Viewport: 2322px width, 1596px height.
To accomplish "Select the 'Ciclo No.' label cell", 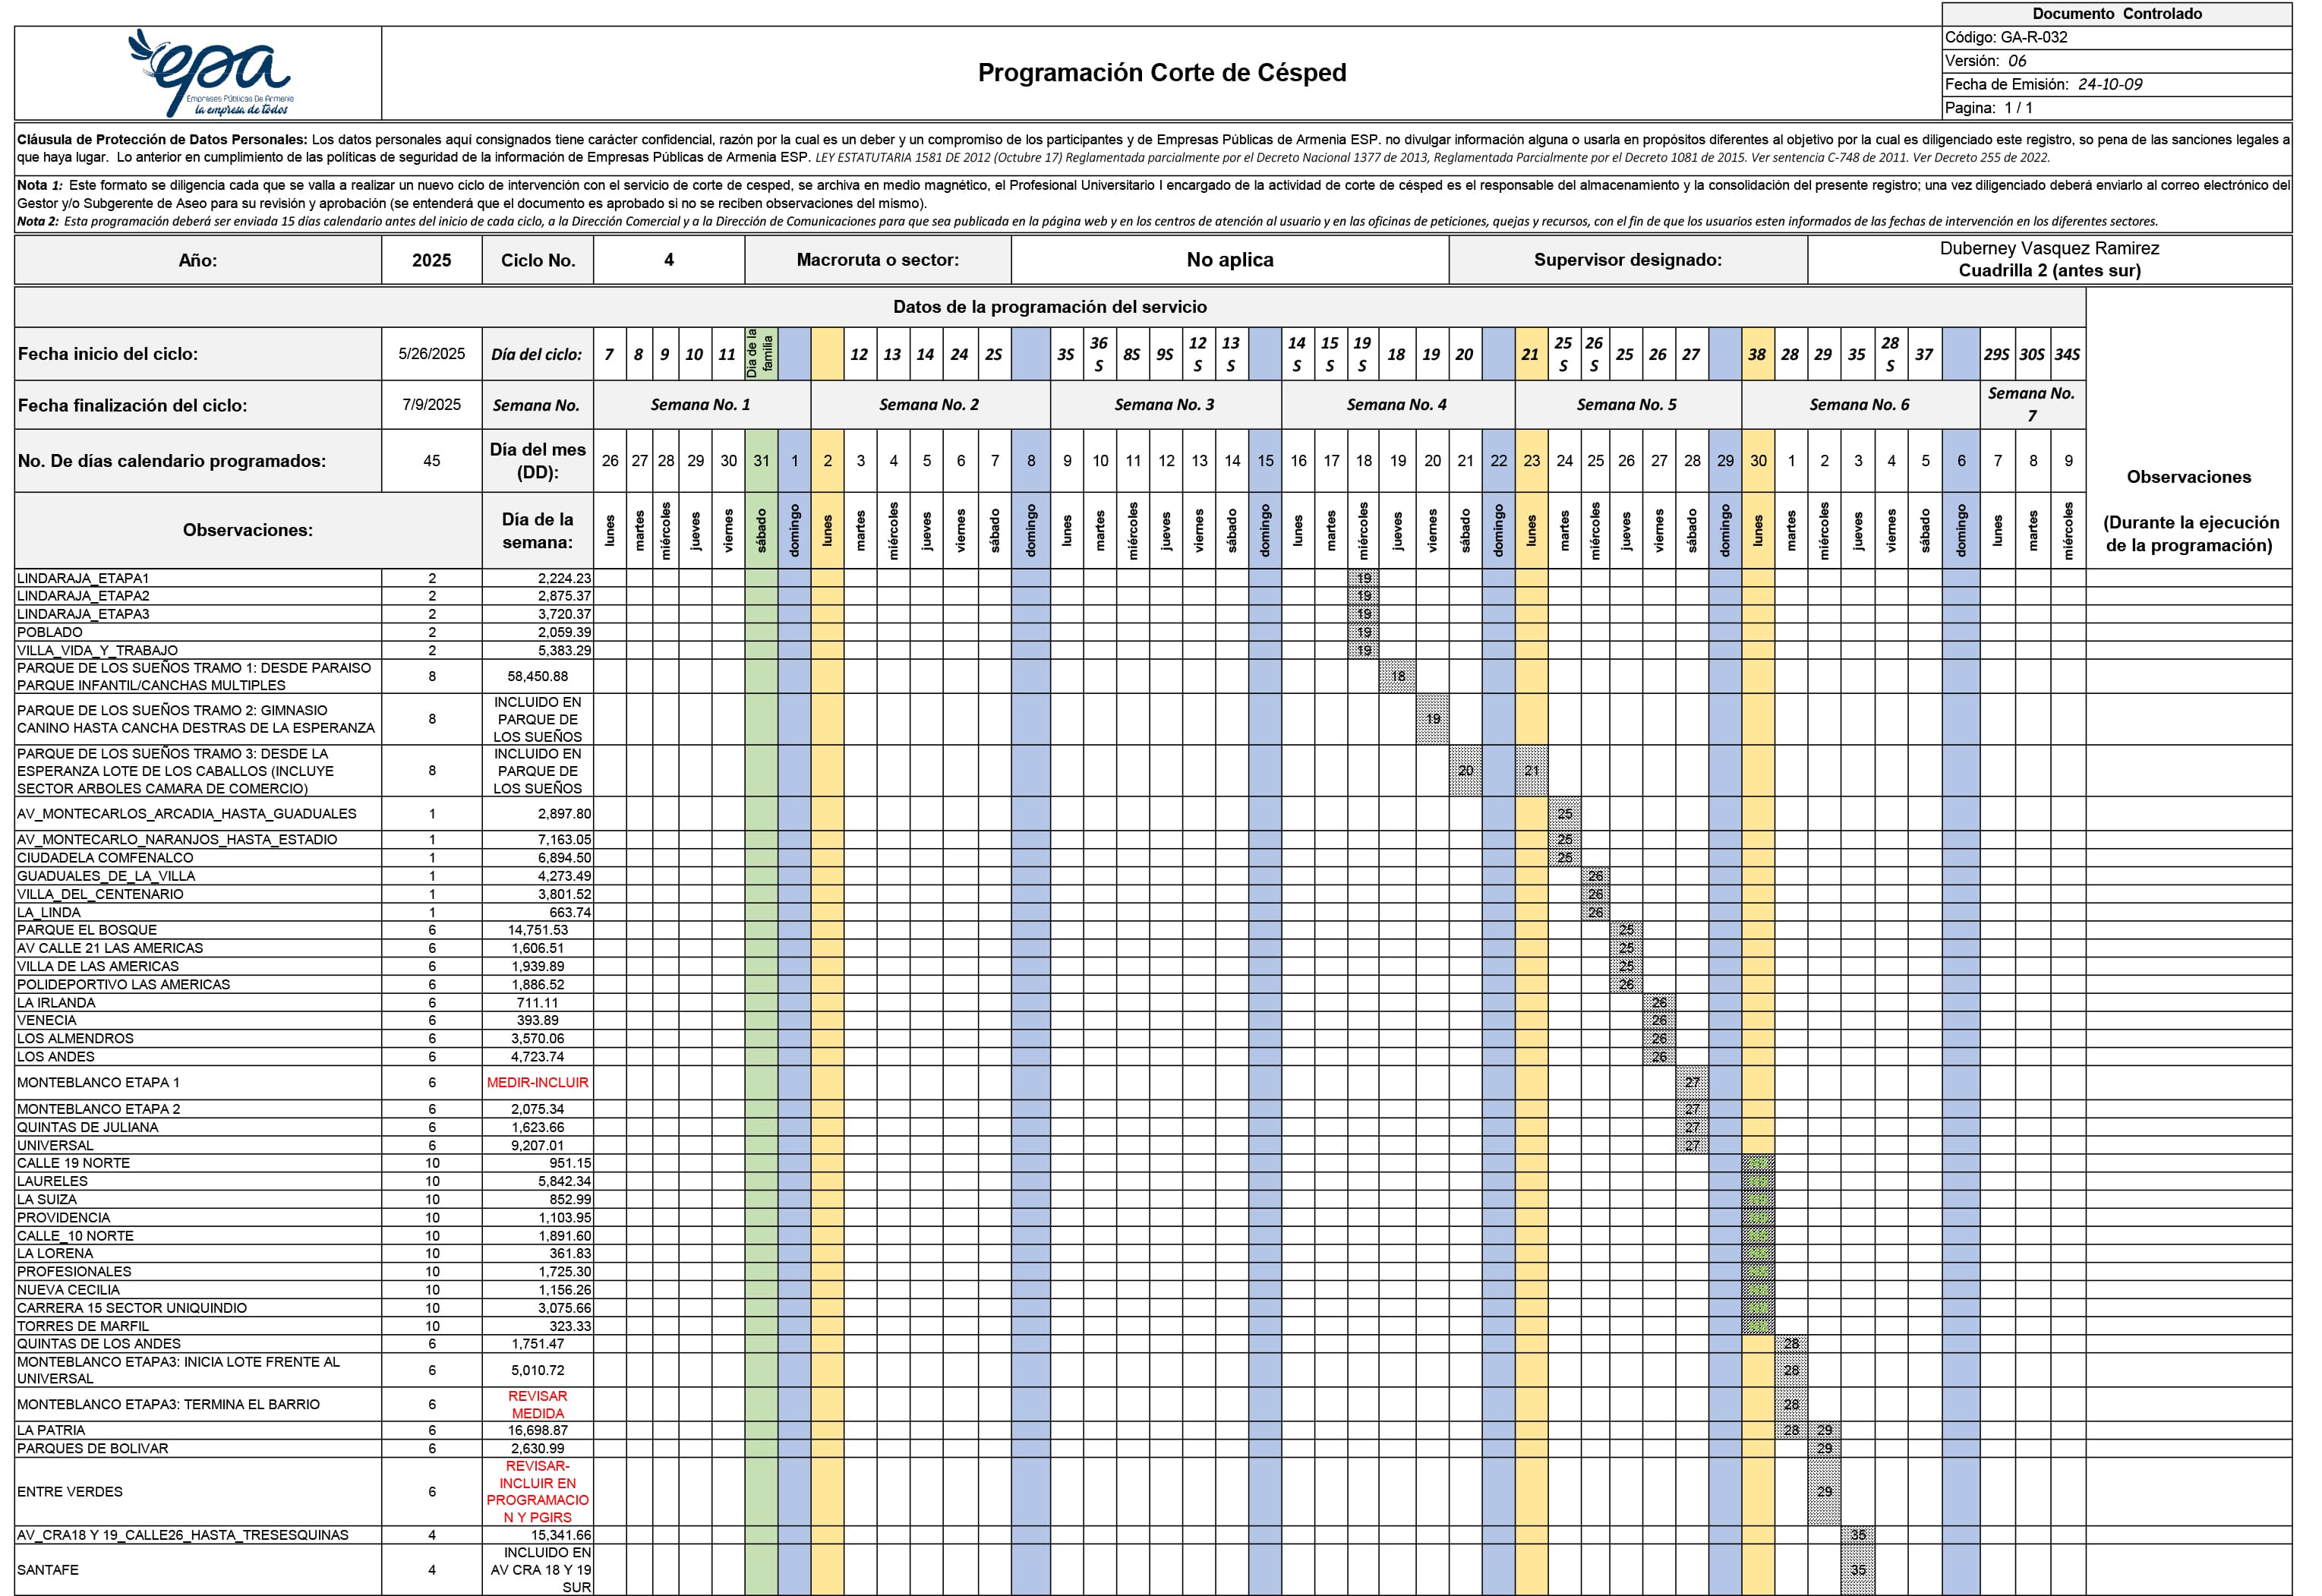I will coord(538,260).
